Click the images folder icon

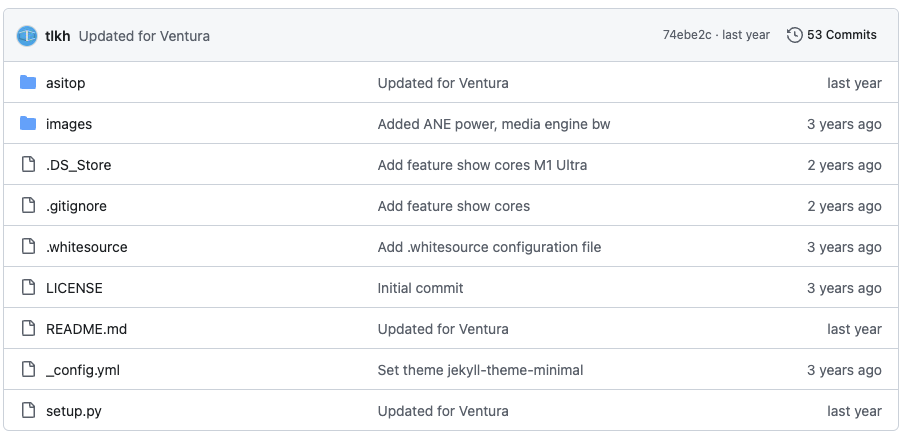click(28, 124)
